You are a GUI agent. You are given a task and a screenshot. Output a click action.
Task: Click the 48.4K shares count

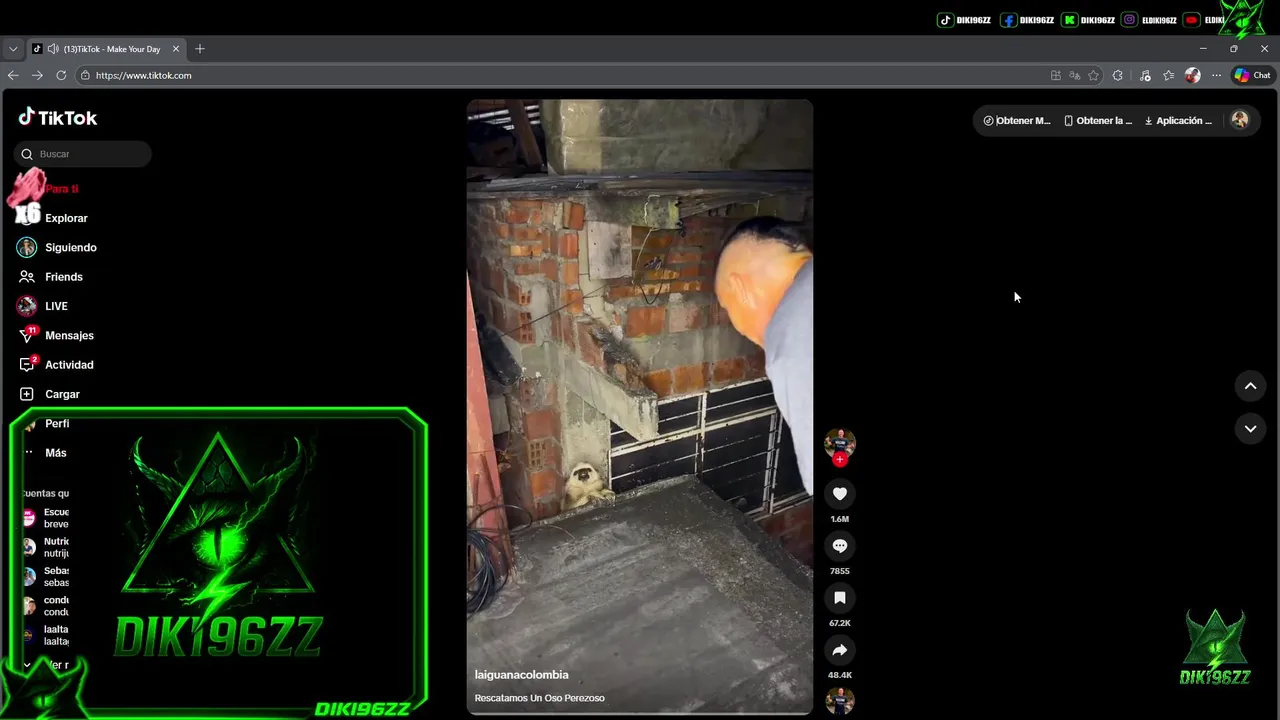click(x=840, y=675)
